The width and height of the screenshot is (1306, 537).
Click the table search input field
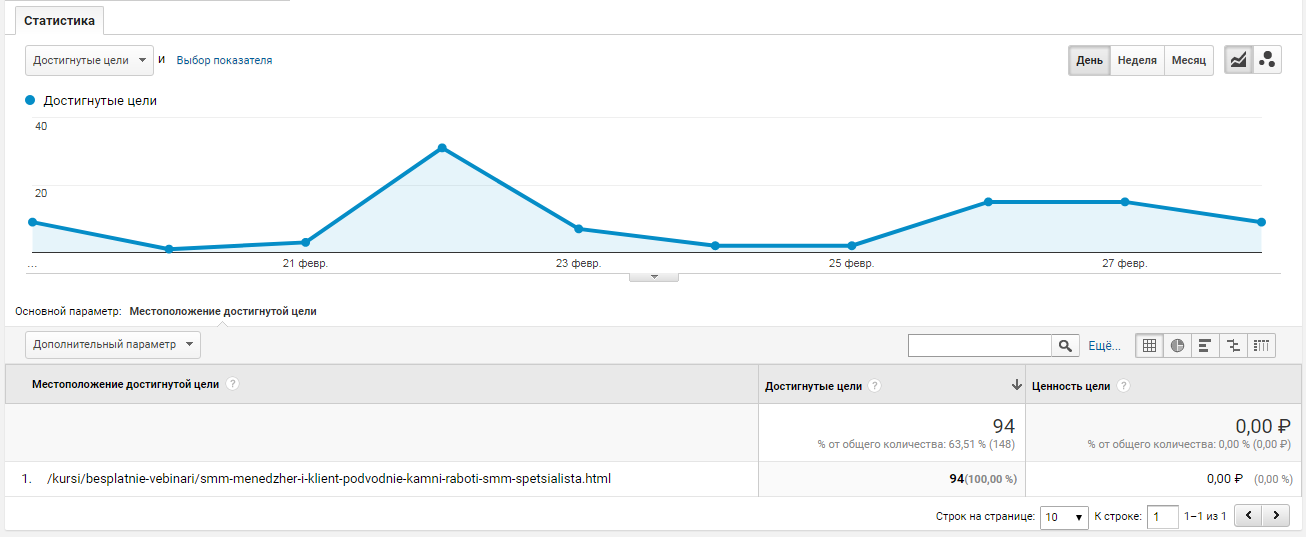979,346
